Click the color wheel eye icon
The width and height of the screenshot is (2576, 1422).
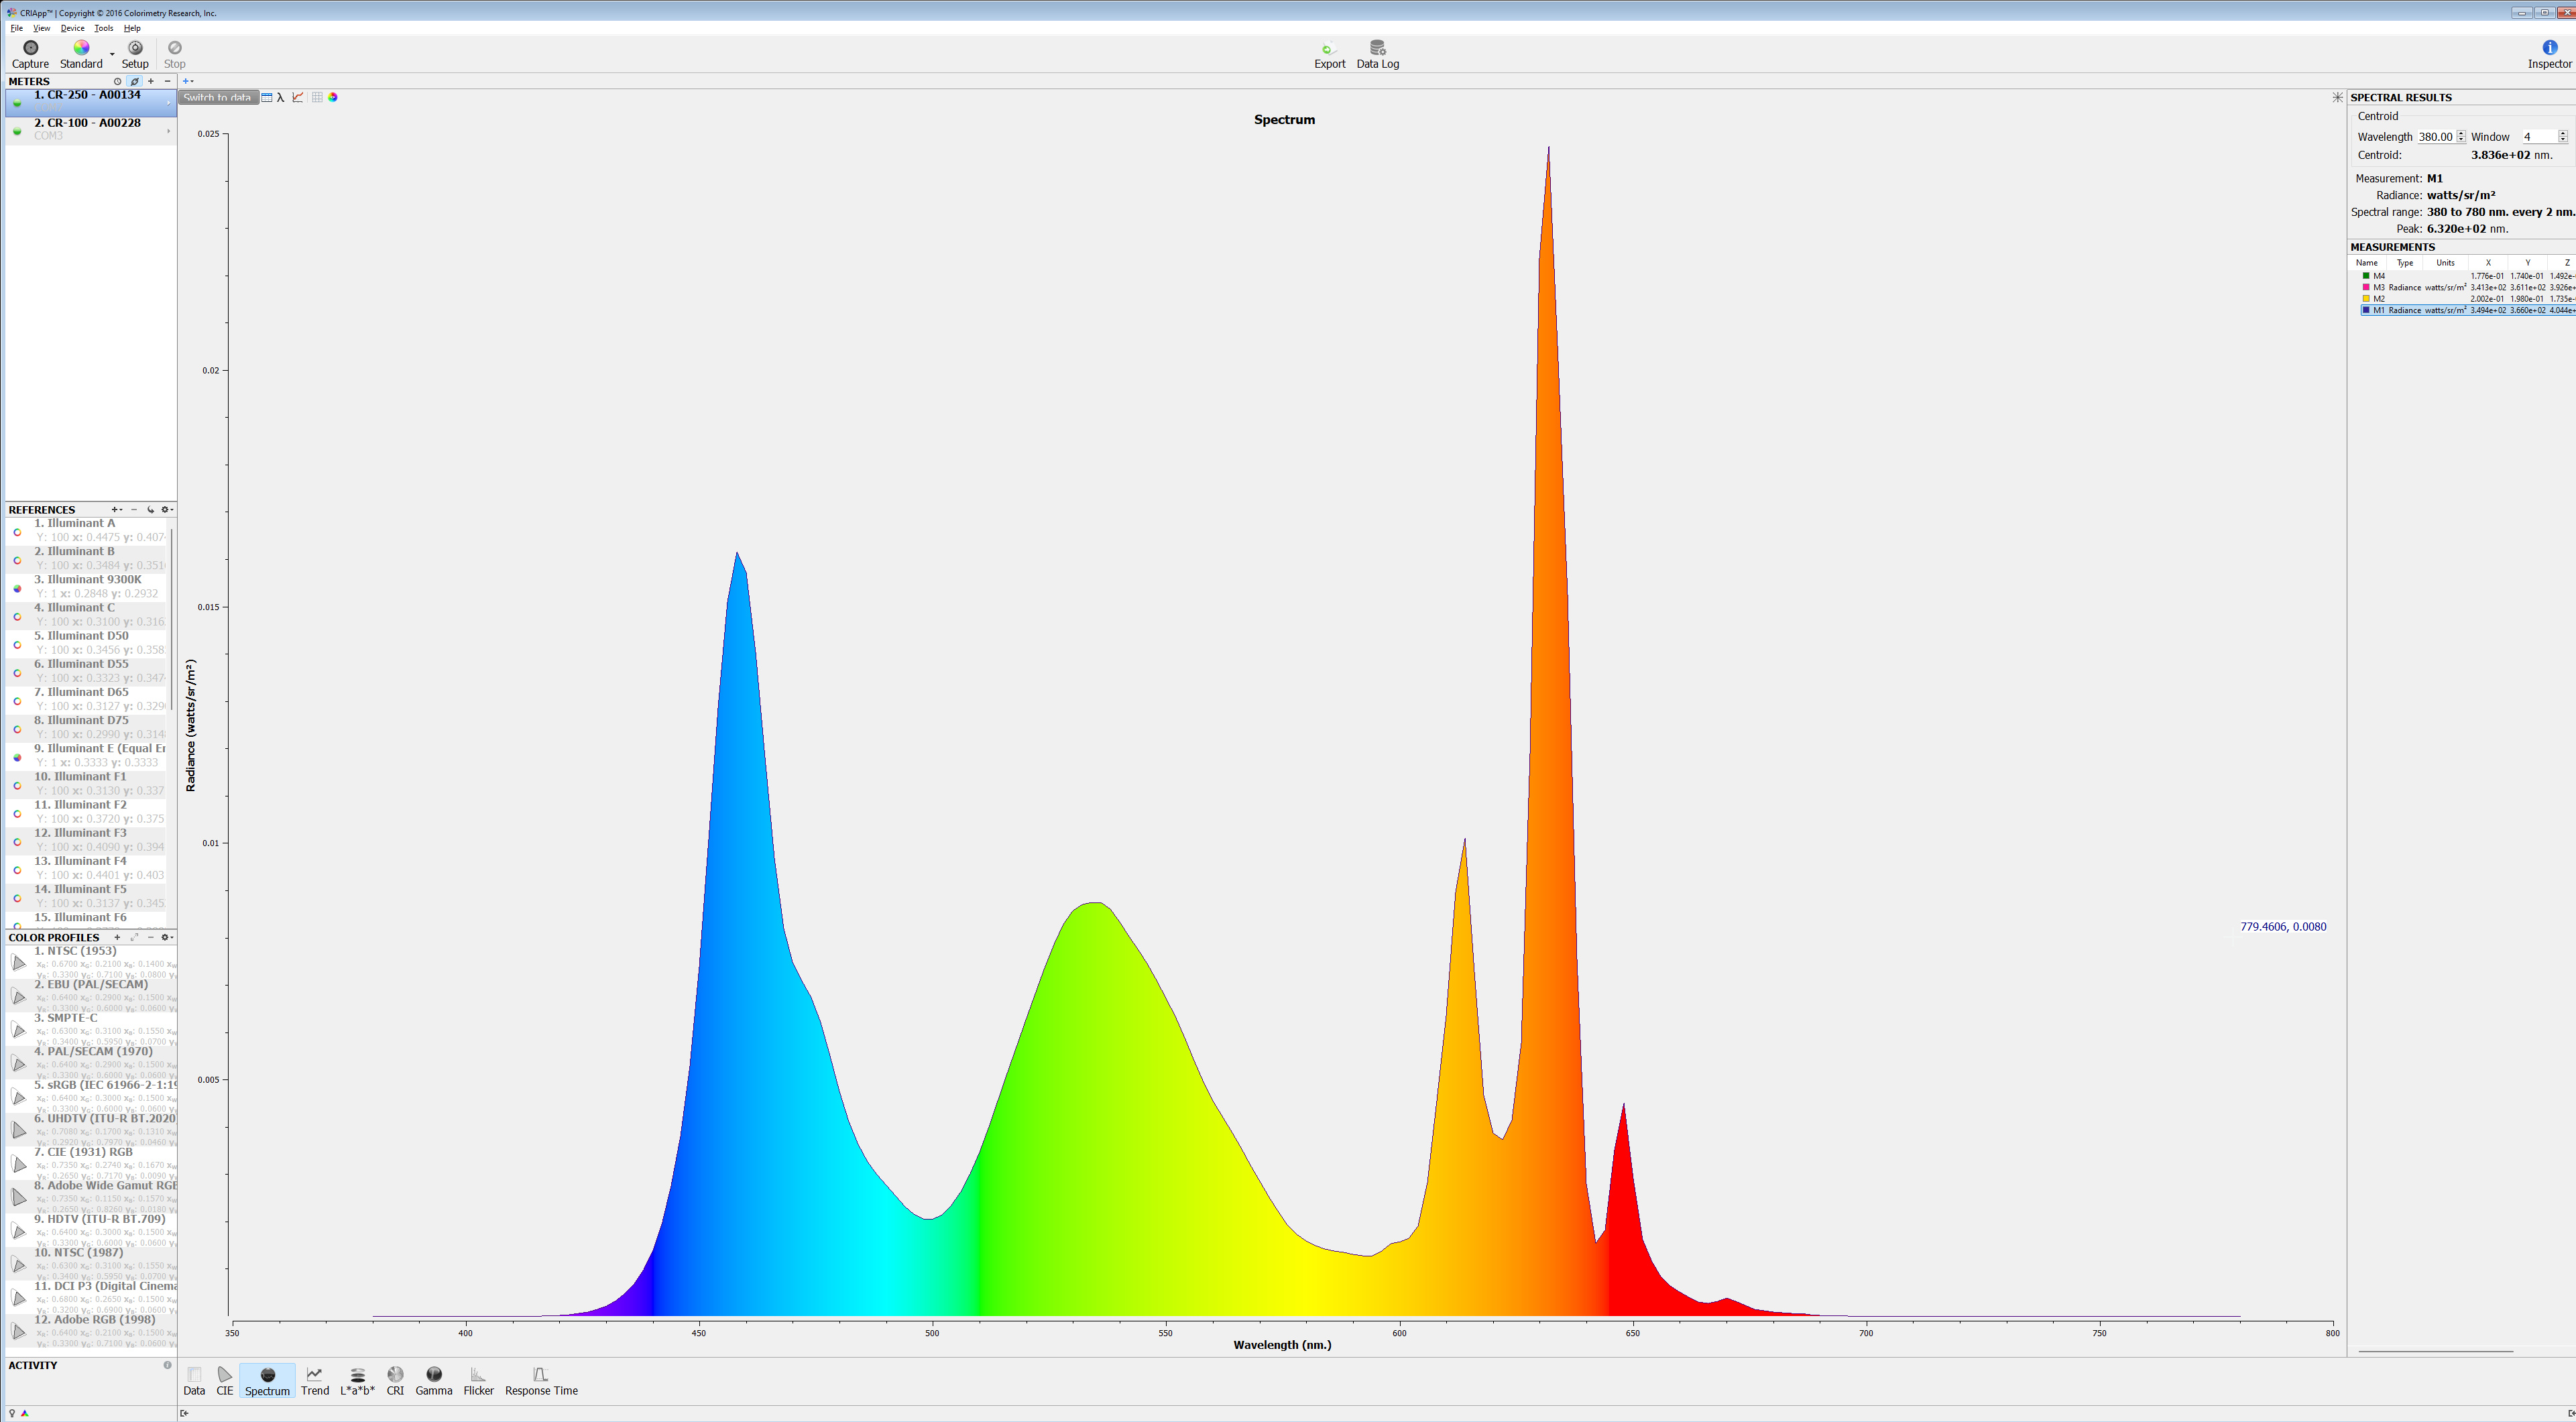(333, 97)
